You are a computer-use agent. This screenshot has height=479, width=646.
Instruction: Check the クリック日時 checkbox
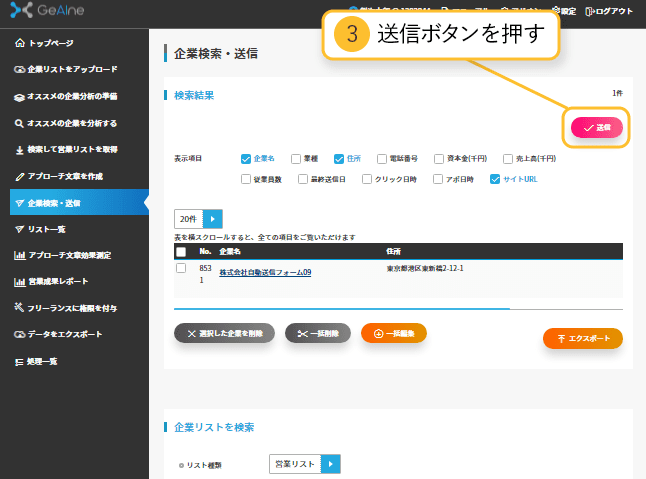[367, 179]
